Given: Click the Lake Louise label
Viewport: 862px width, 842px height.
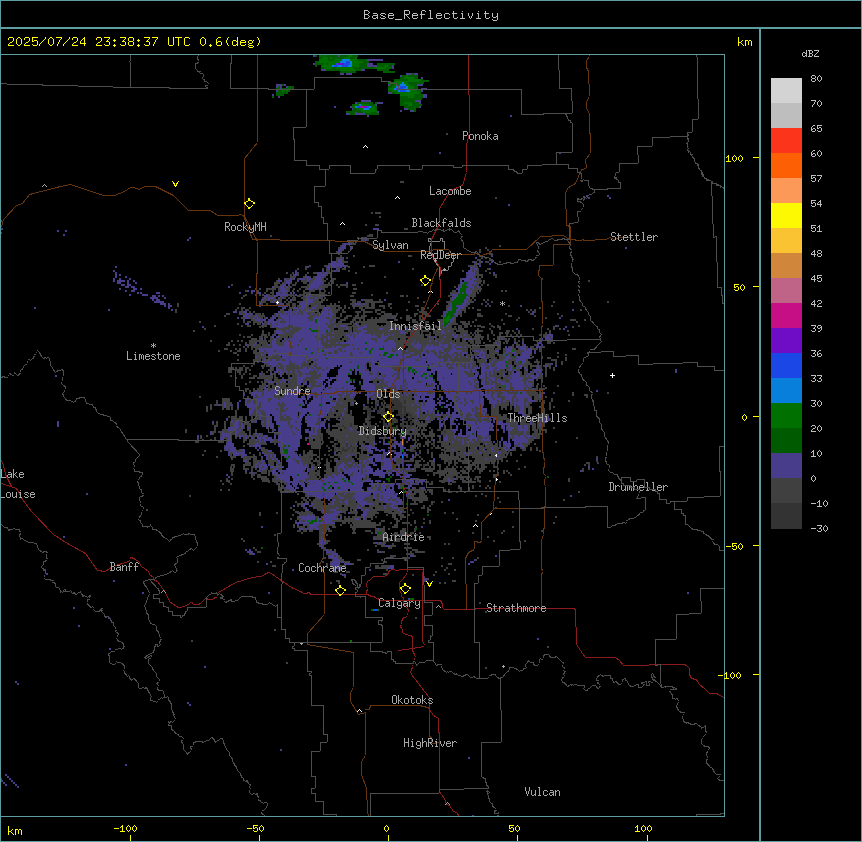Looking at the screenshot, I should pyautogui.click(x=18, y=484).
